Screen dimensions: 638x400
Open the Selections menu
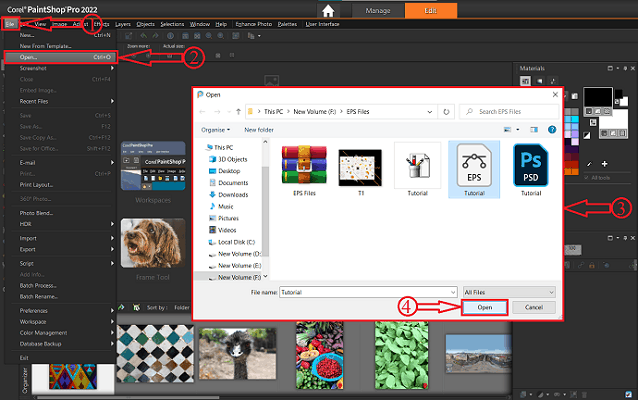tap(172, 24)
